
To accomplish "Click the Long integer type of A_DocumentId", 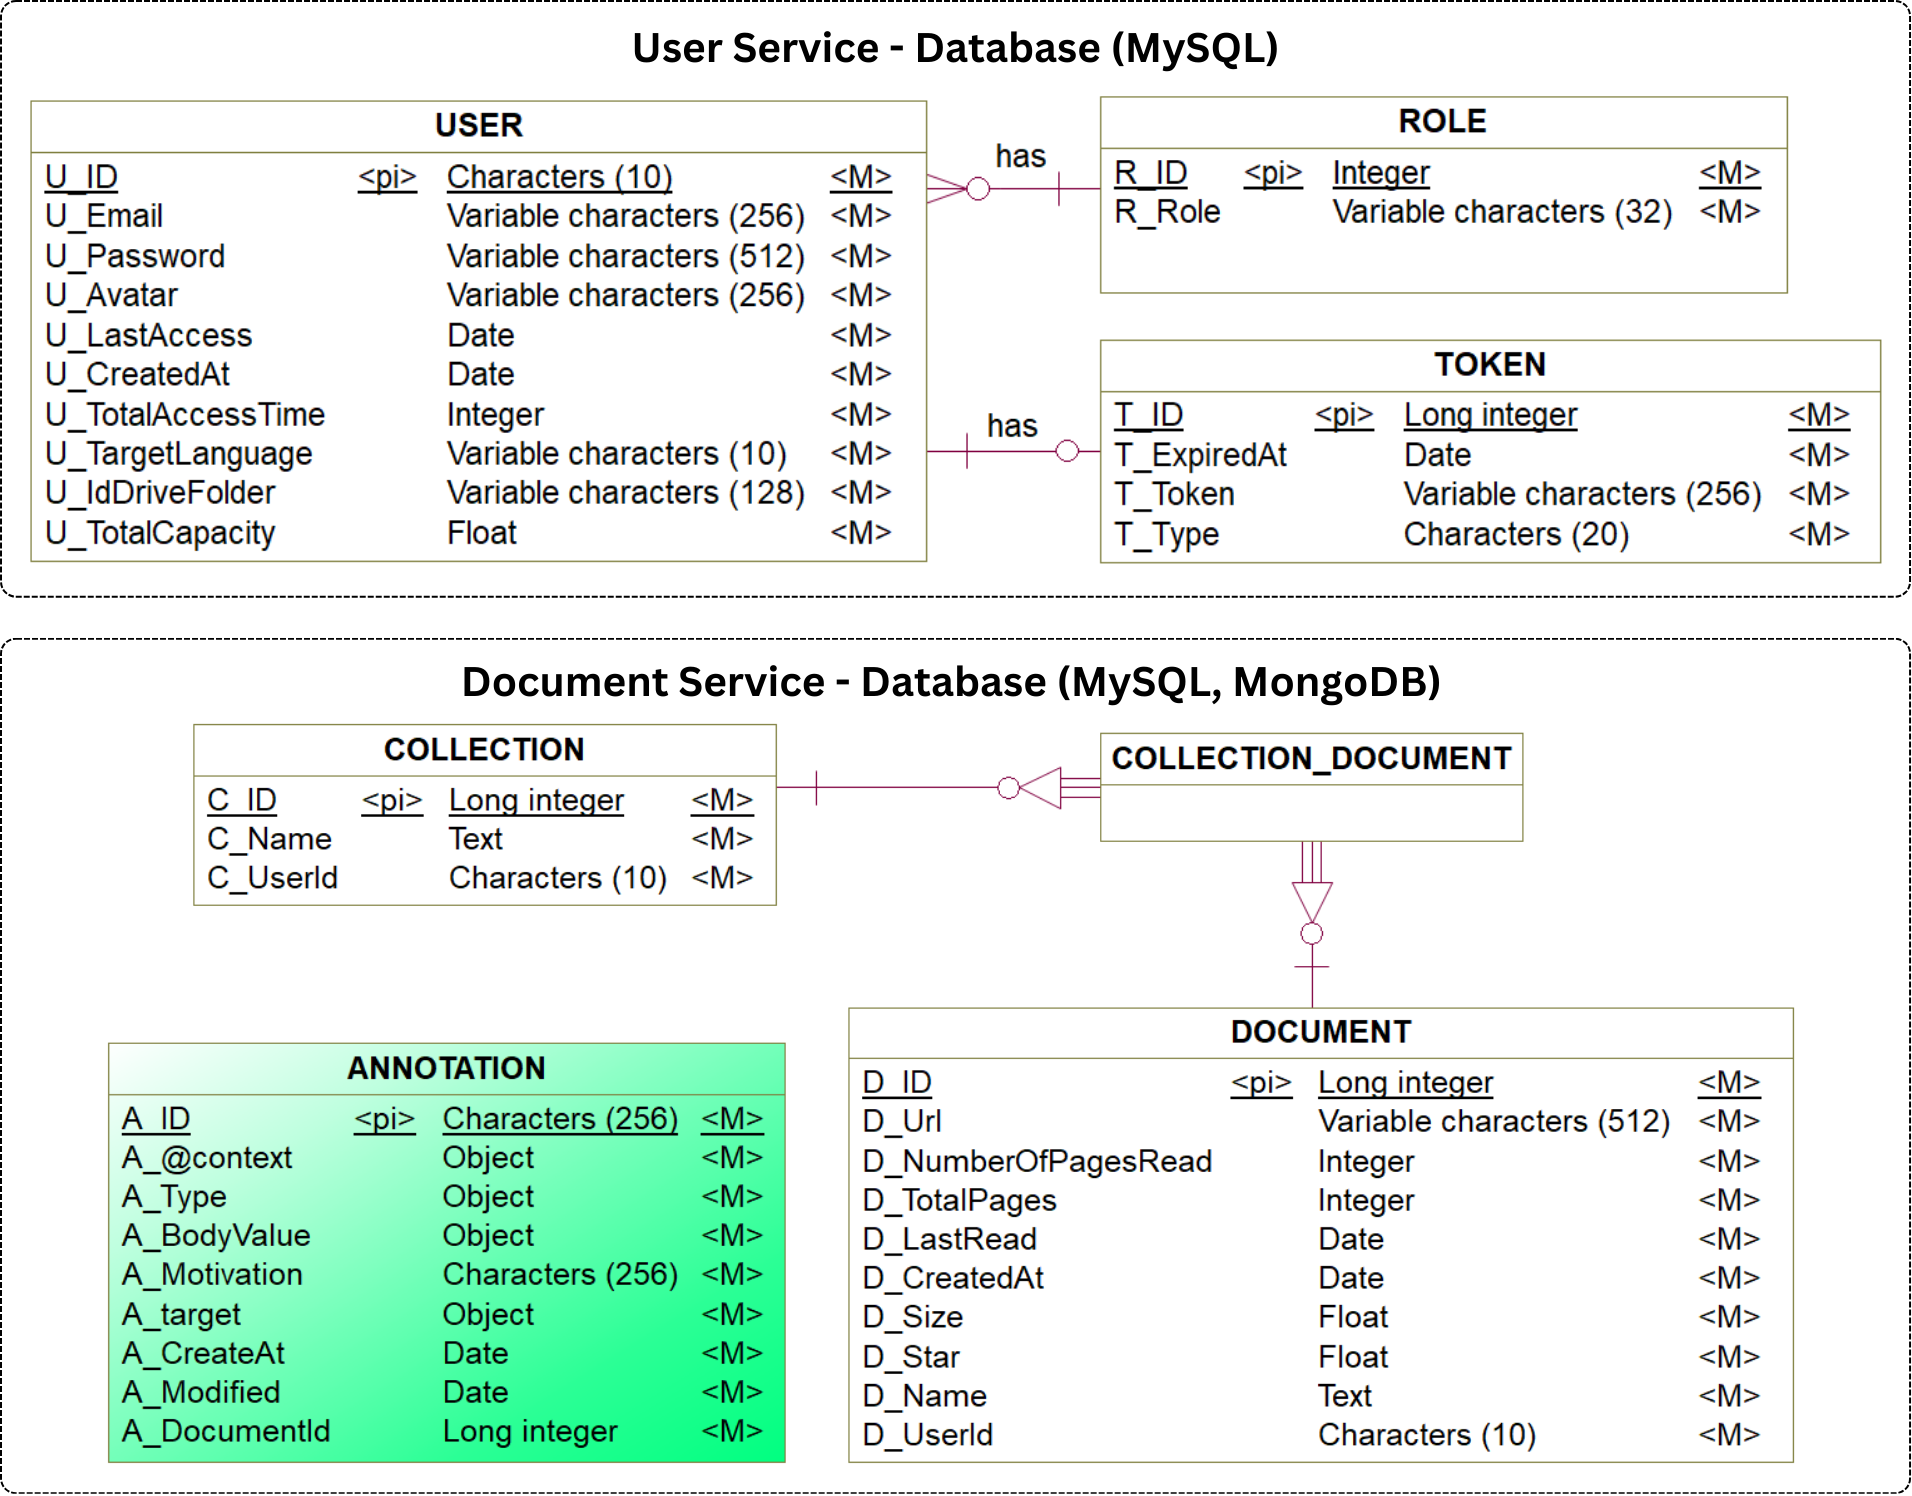I will point(530,1432).
